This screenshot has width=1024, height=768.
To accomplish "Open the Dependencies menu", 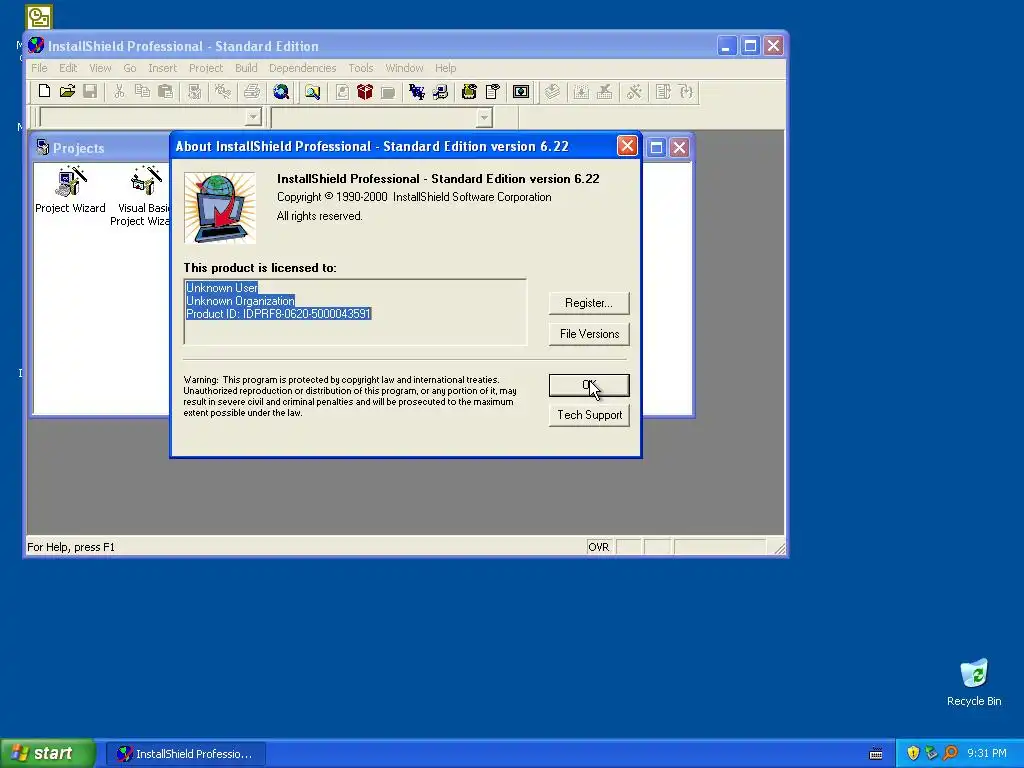I will point(302,68).
